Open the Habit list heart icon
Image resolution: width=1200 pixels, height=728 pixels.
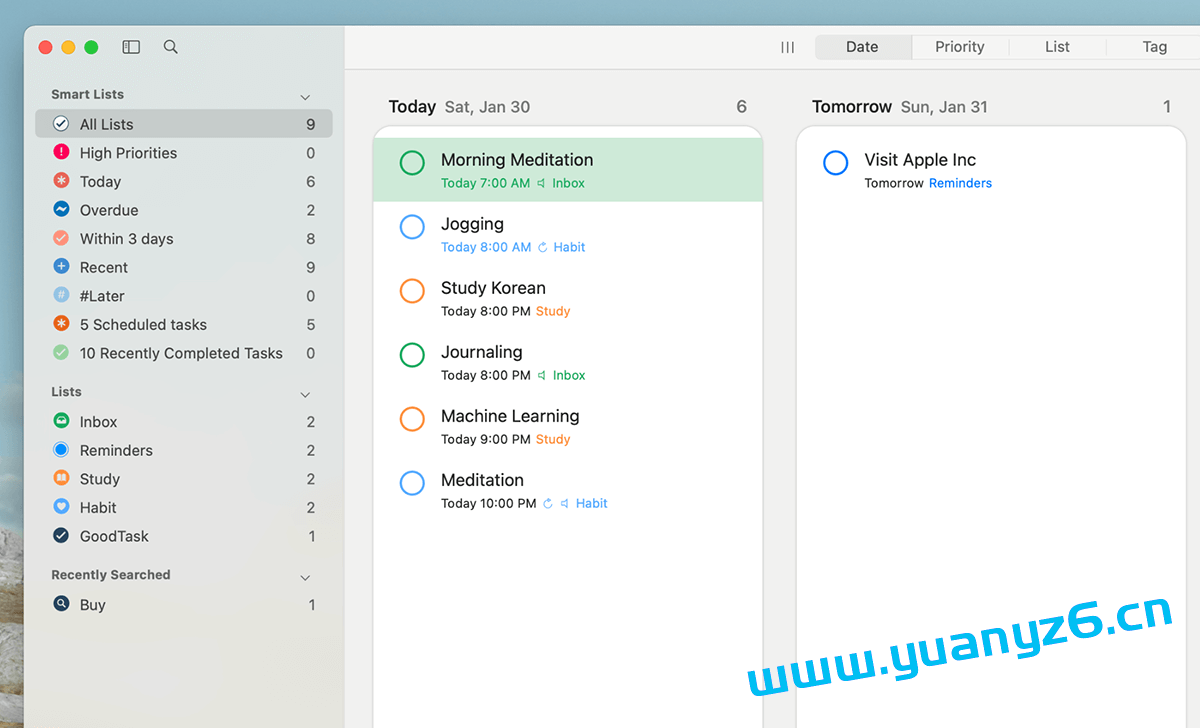[61, 508]
